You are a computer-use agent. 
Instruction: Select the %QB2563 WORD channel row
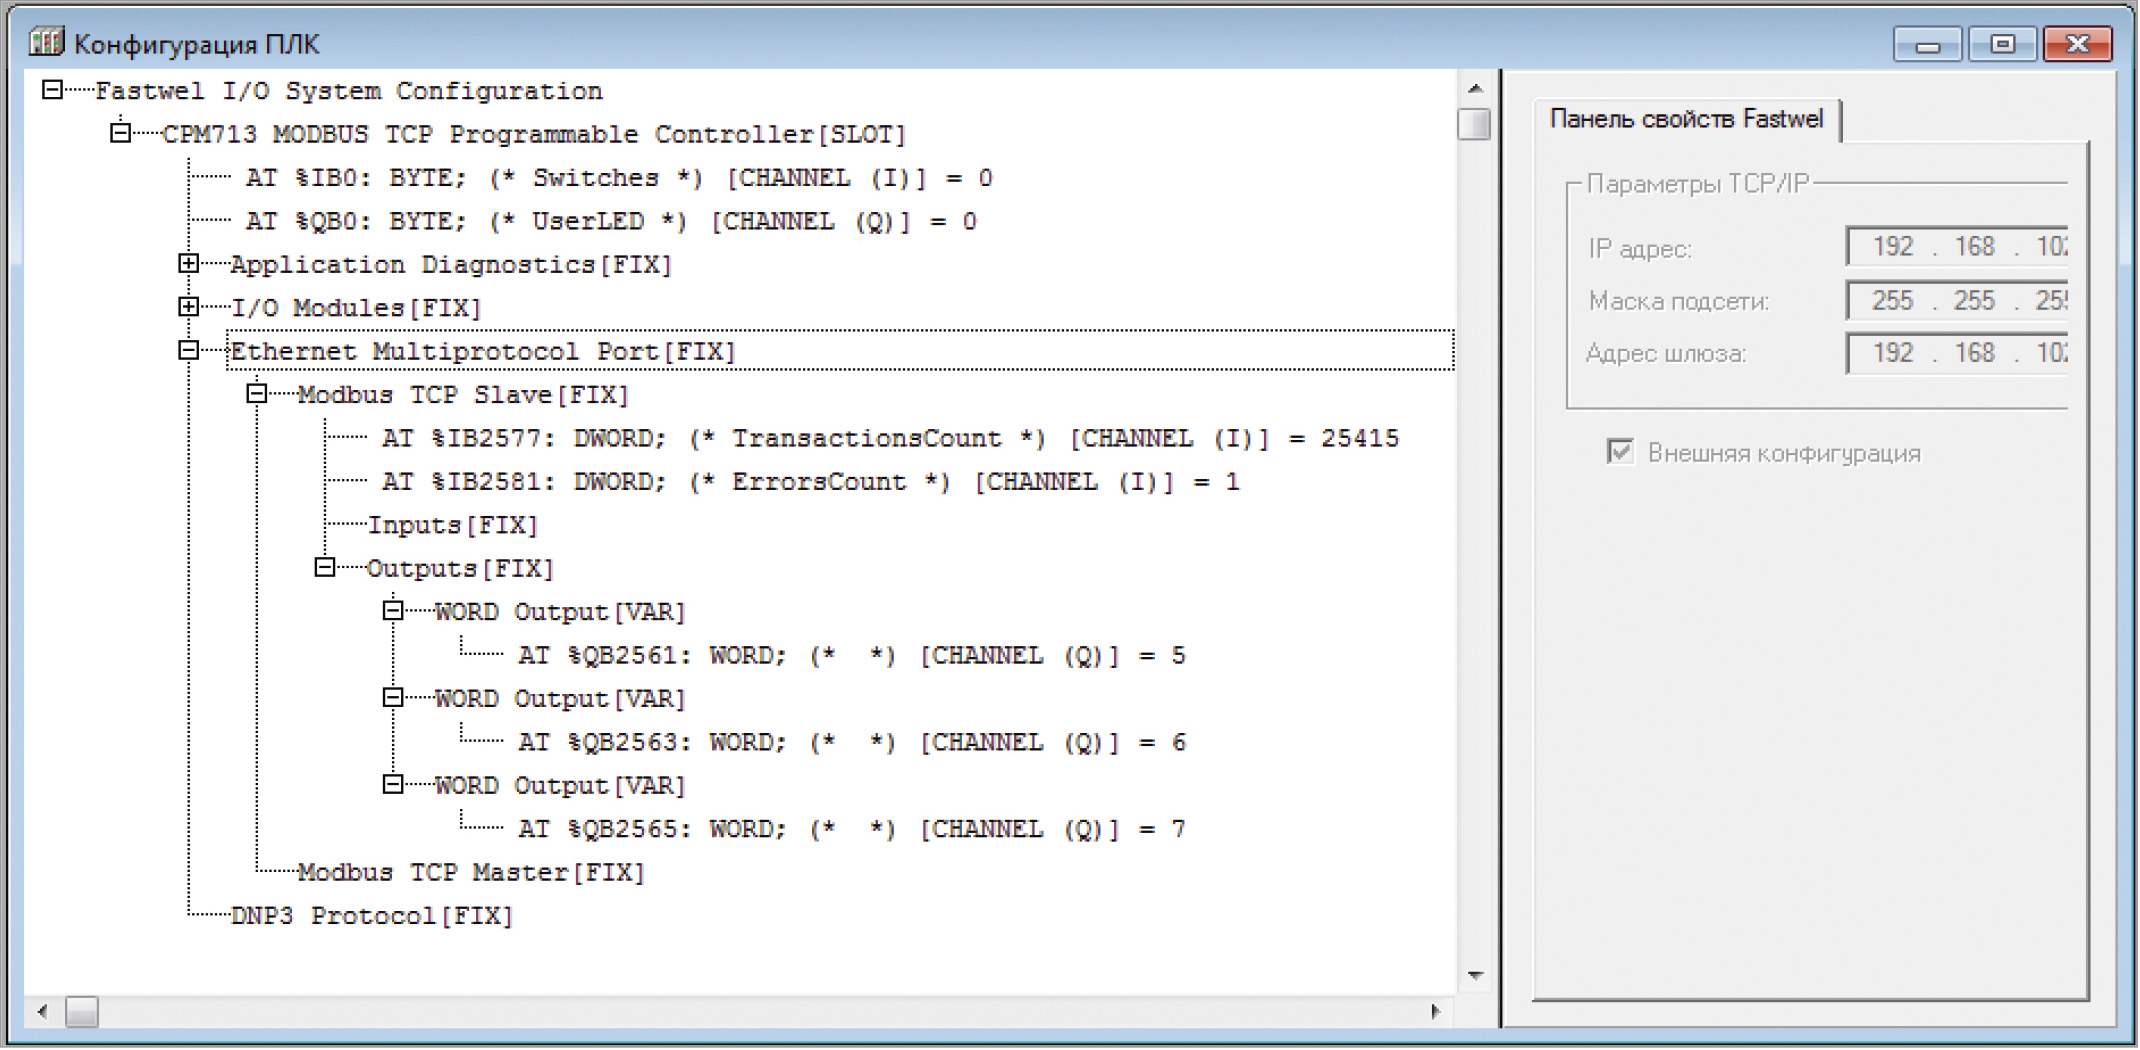852,743
